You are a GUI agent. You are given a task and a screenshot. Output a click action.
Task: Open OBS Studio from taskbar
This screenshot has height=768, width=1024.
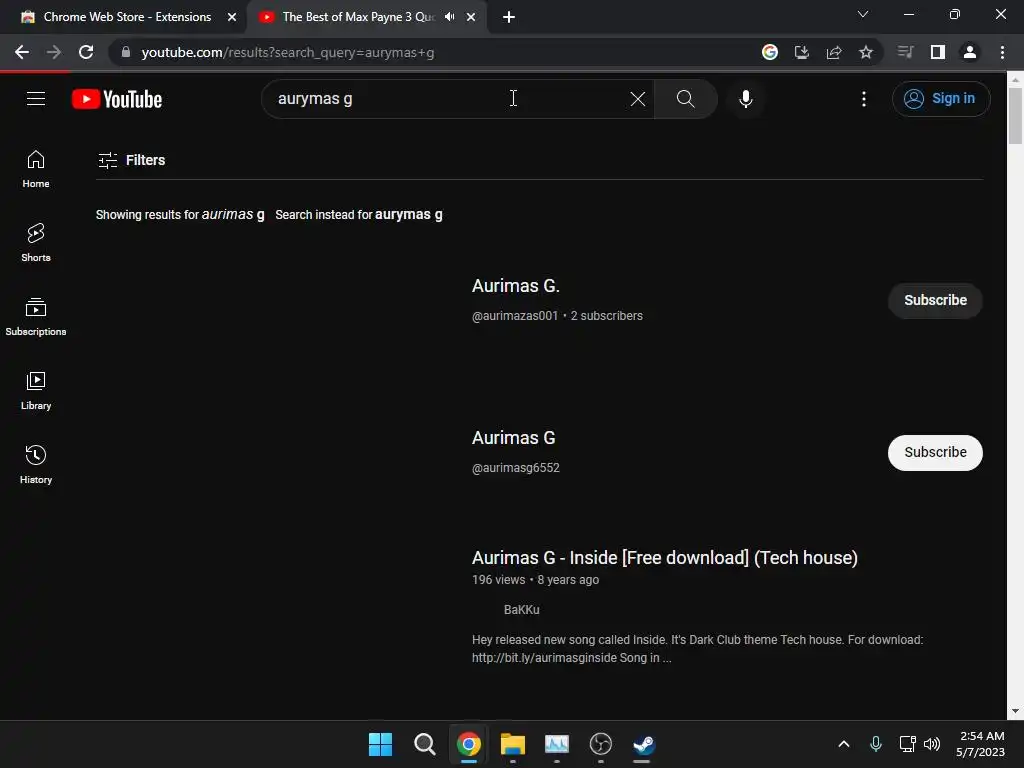click(x=600, y=744)
